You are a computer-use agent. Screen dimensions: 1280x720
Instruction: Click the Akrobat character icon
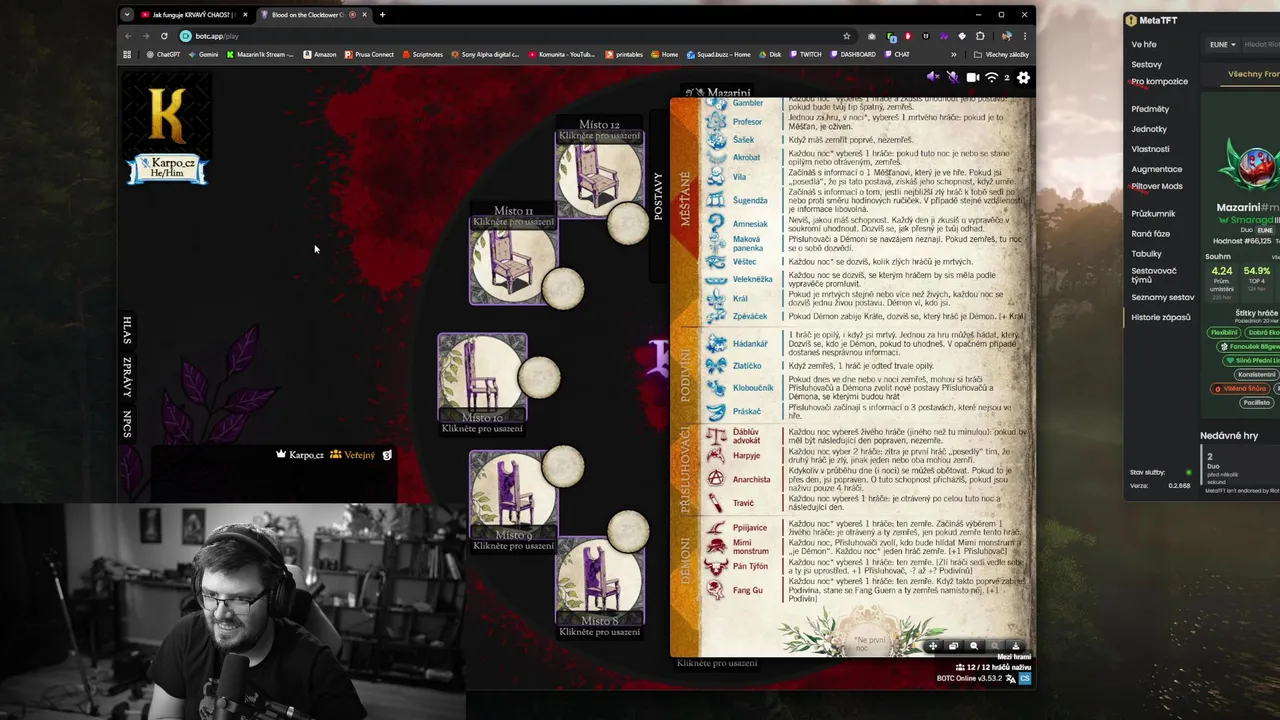click(716, 157)
